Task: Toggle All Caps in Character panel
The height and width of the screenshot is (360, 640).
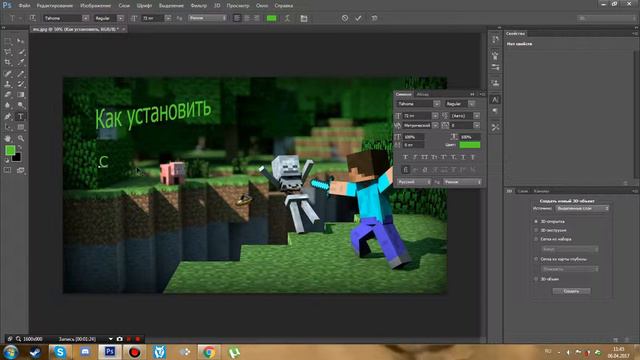Action: pyautogui.click(x=424, y=157)
